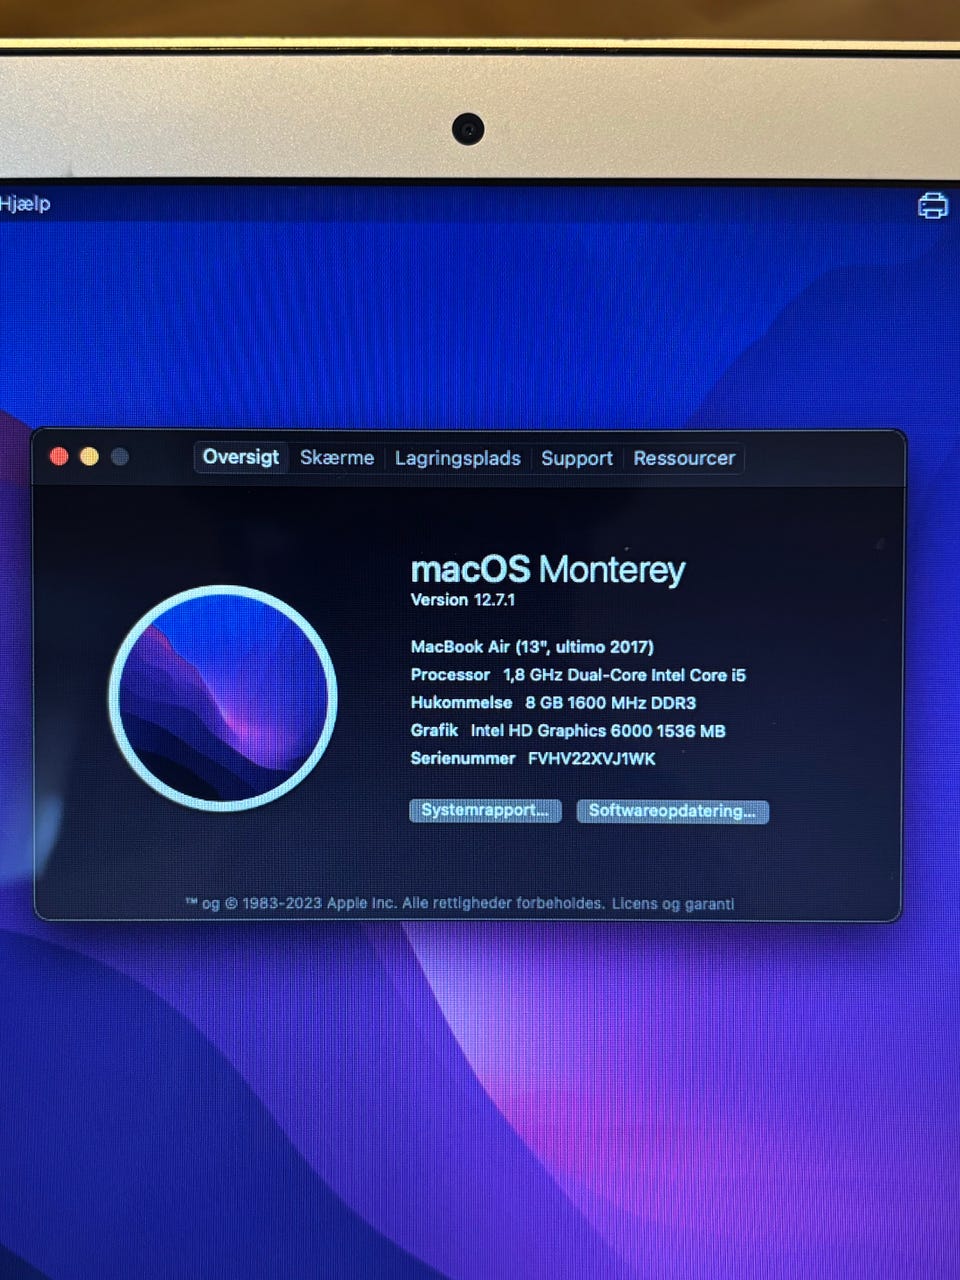Open Systemrapport

(x=485, y=810)
